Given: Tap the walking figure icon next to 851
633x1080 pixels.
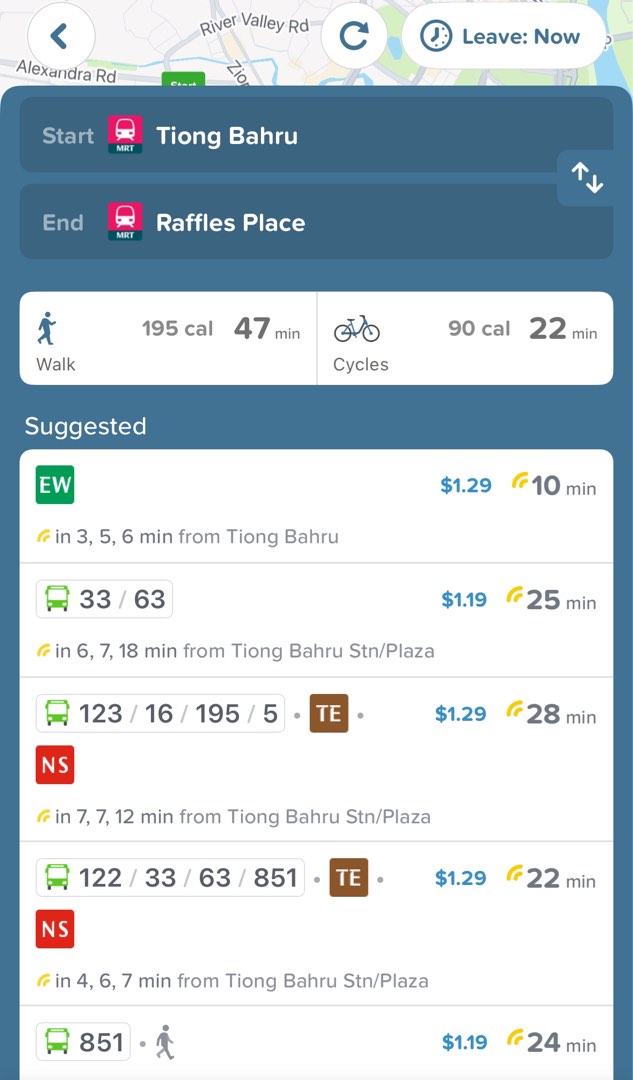Looking at the screenshot, I should pos(165,1042).
